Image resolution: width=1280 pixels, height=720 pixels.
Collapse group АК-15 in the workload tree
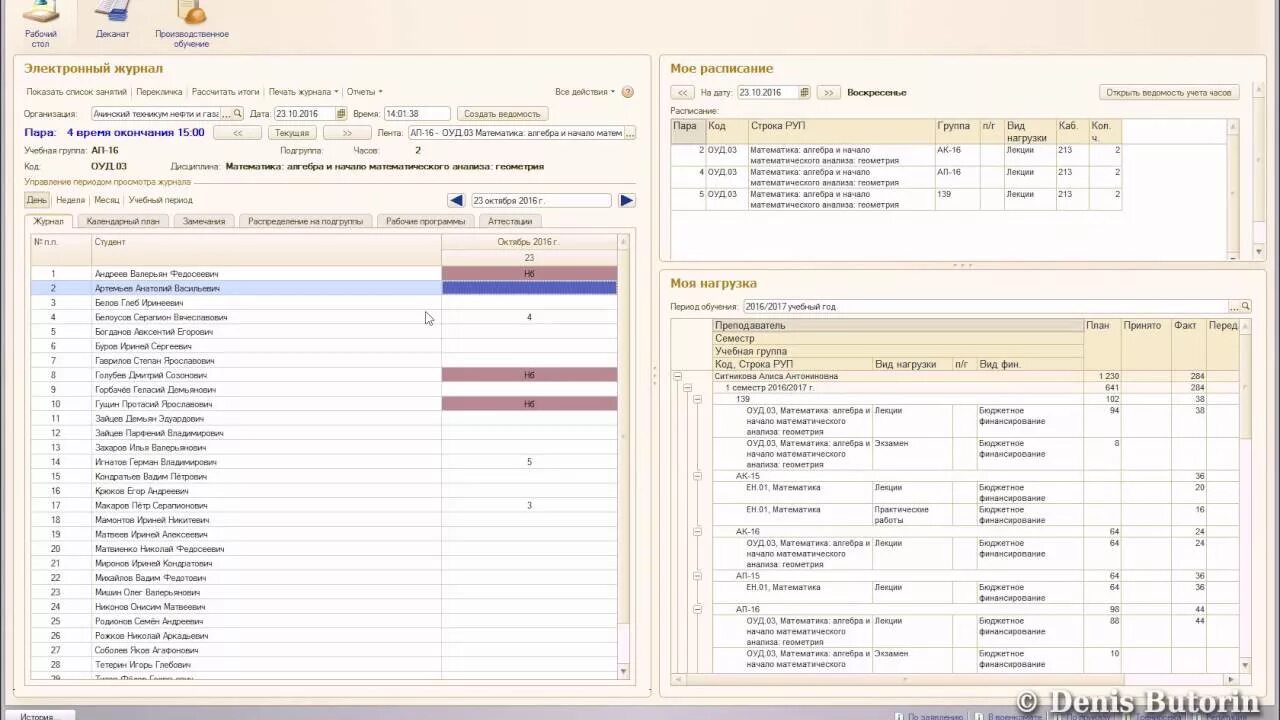(x=697, y=476)
